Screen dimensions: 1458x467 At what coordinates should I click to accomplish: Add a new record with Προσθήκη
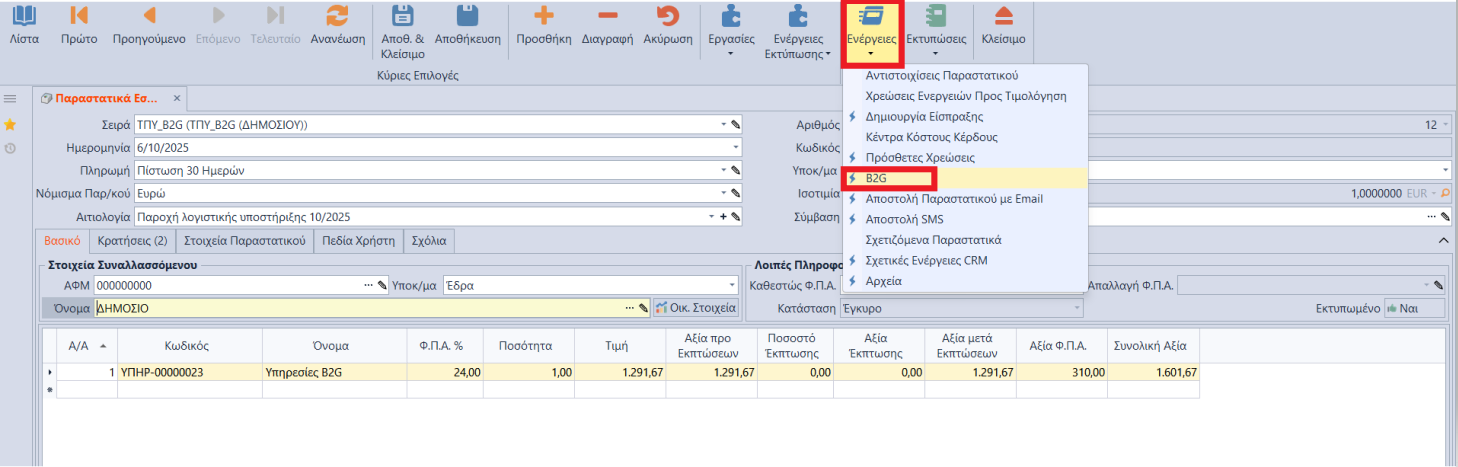tap(543, 18)
